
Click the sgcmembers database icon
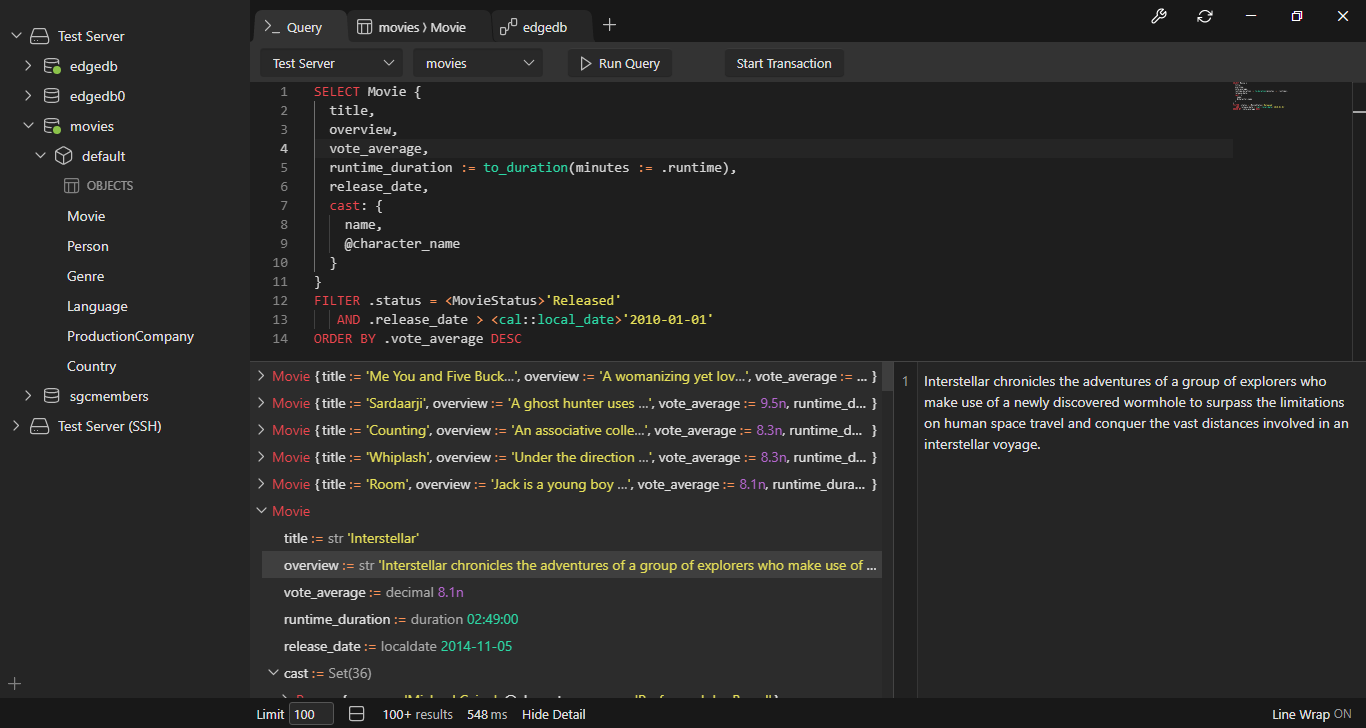tap(51, 396)
